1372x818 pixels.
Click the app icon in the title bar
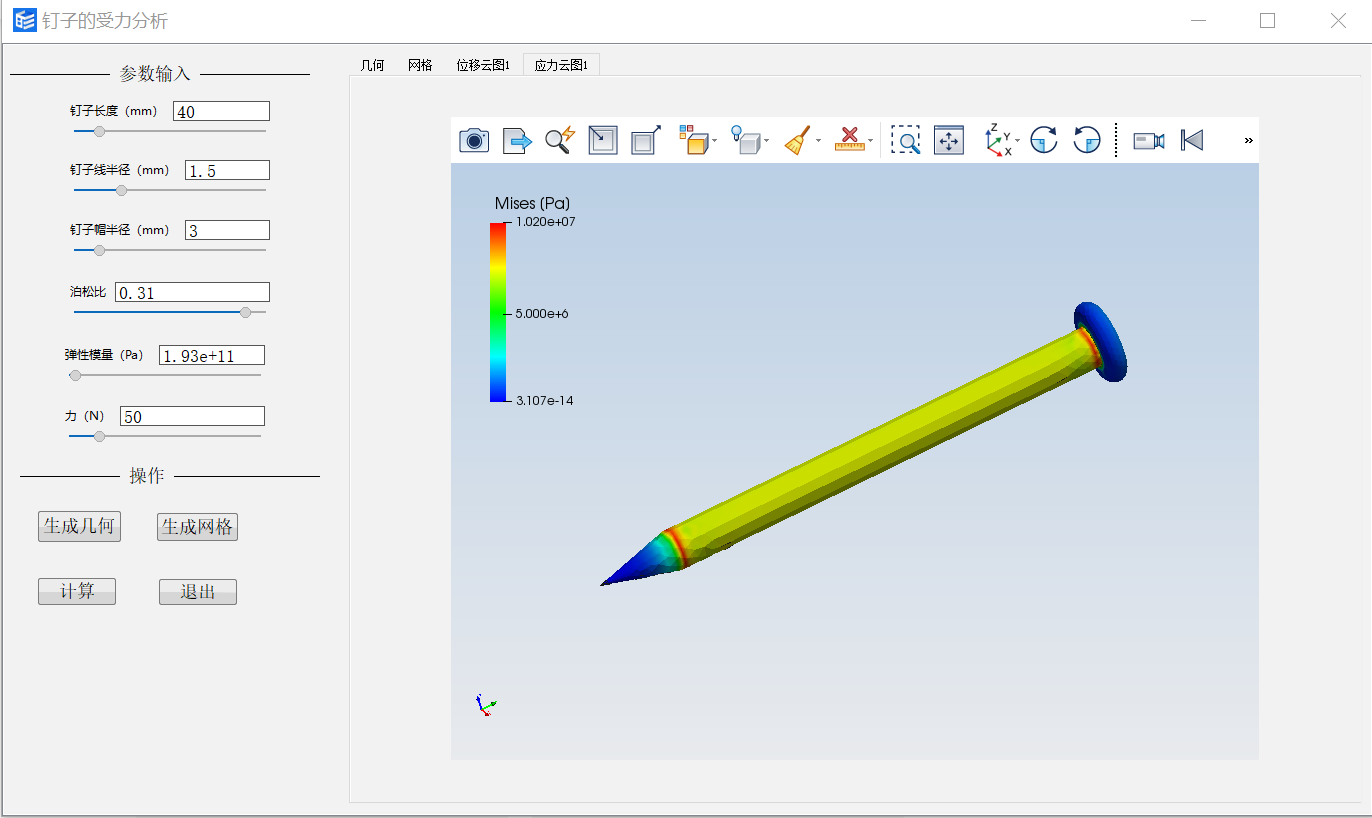click(25, 20)
